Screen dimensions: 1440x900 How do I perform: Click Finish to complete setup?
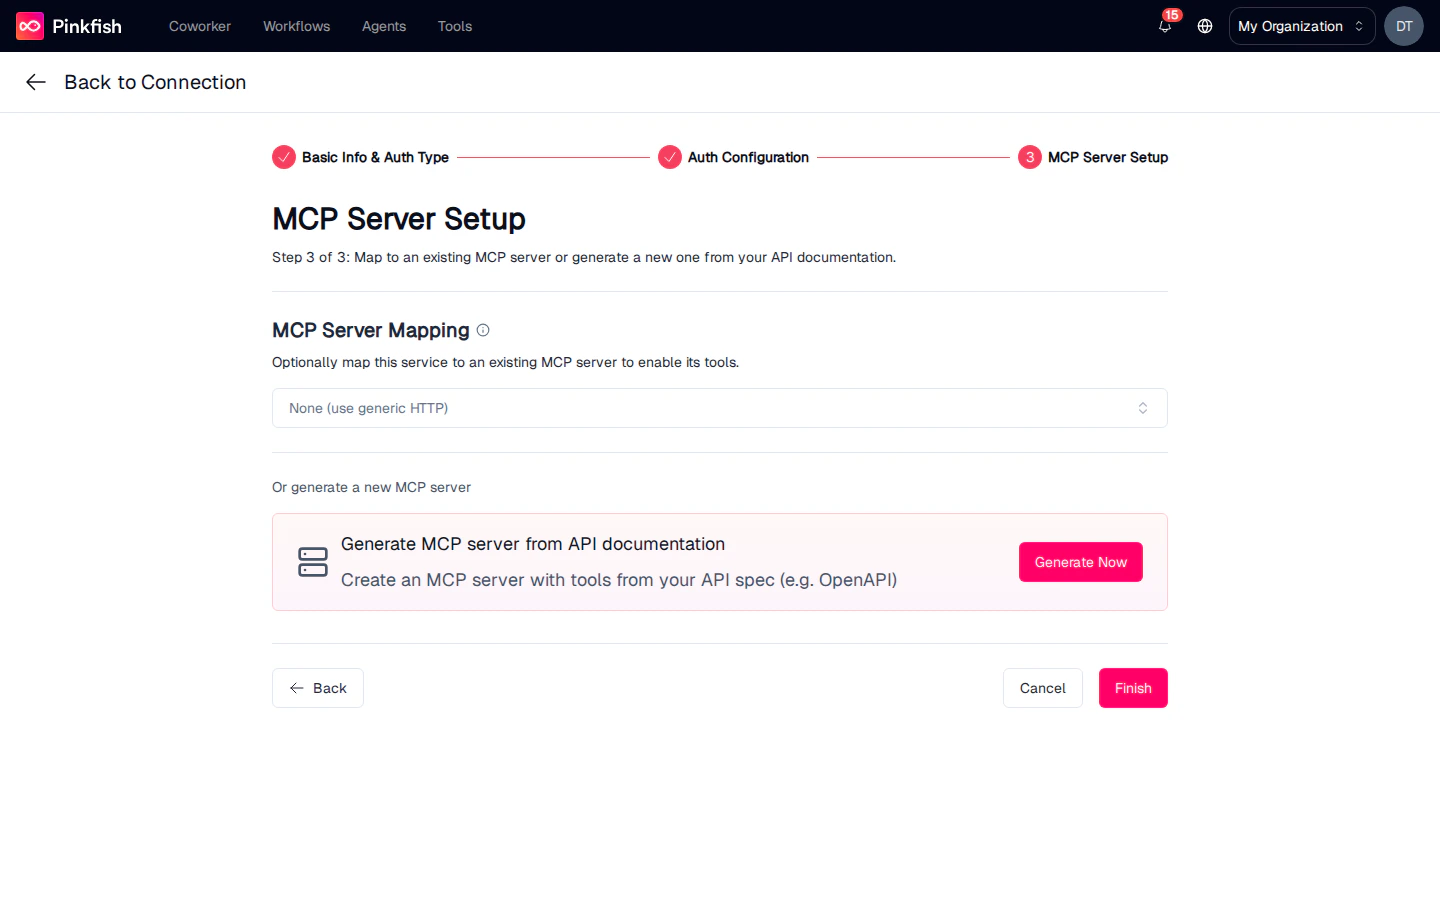pos(1132,688)
